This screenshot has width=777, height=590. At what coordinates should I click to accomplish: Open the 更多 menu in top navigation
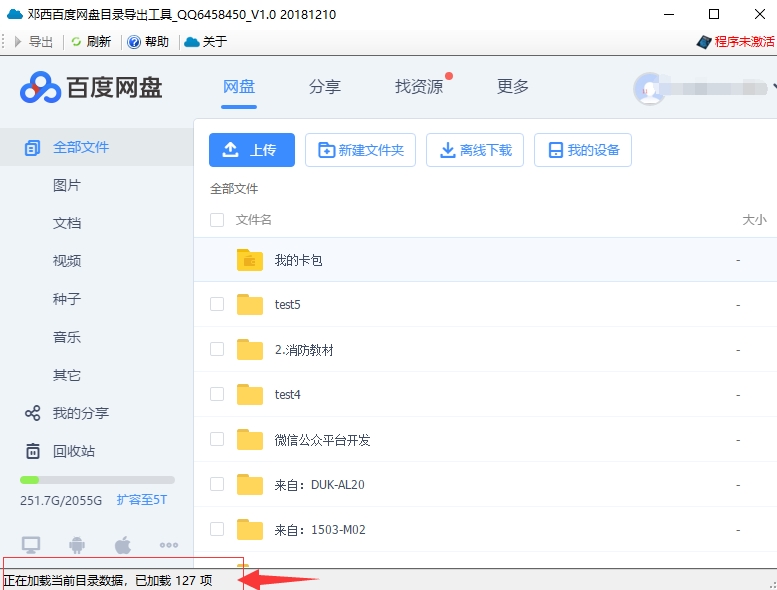click(513, 87)
